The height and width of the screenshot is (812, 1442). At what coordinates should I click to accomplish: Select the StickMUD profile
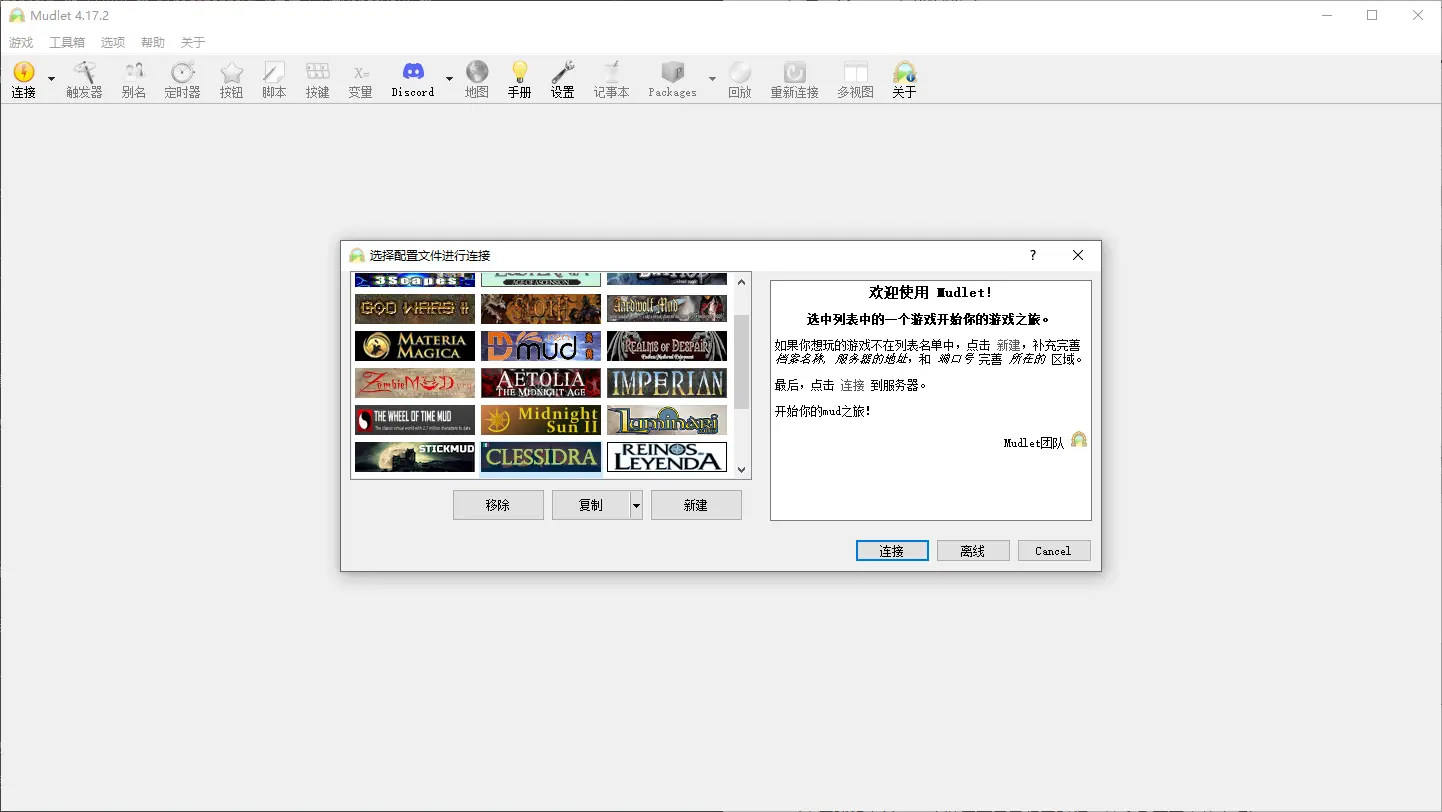click(x=415, y=457)
